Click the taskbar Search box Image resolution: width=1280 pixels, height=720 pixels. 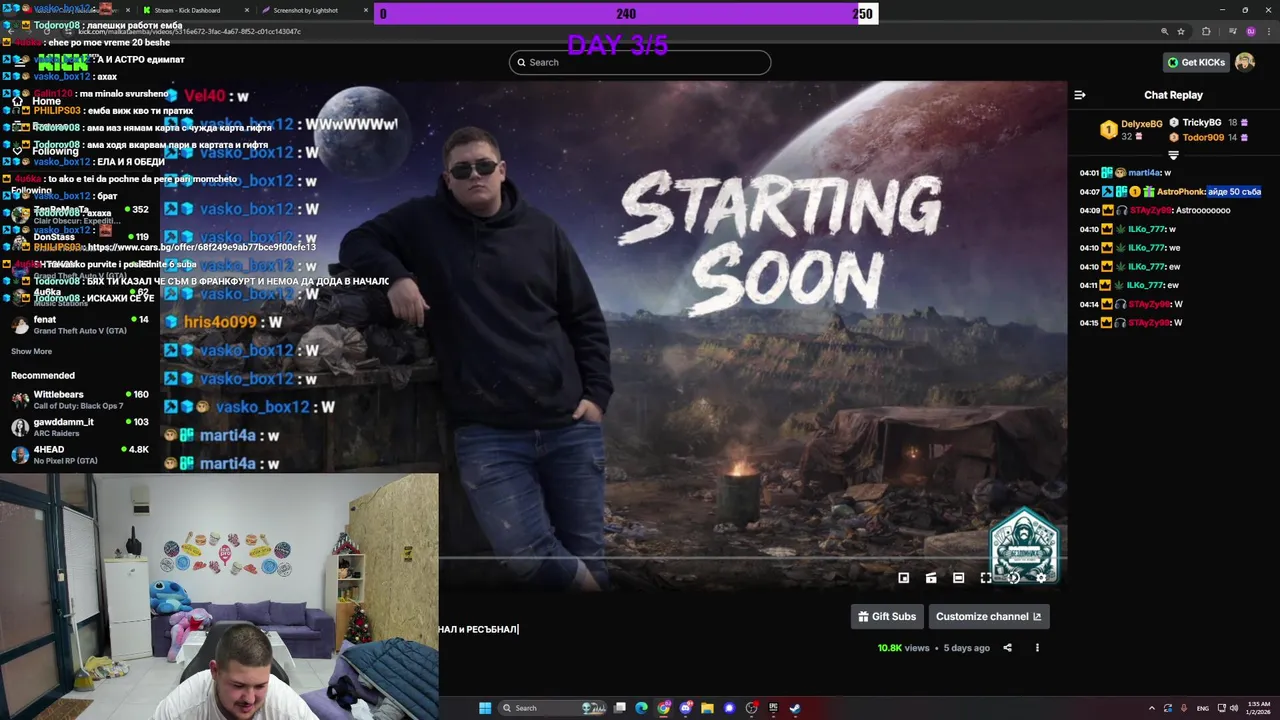[x=551, y=708]
